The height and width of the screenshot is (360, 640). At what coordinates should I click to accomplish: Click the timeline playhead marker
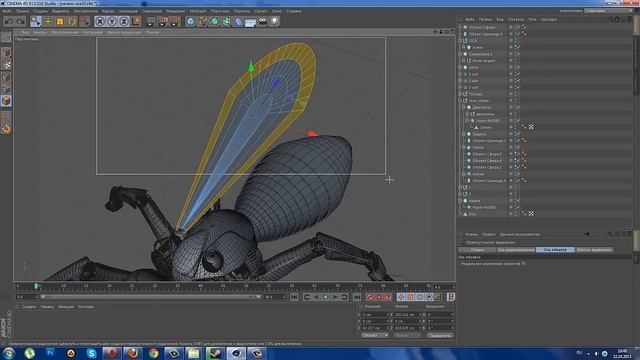click(x=36, y=287)
